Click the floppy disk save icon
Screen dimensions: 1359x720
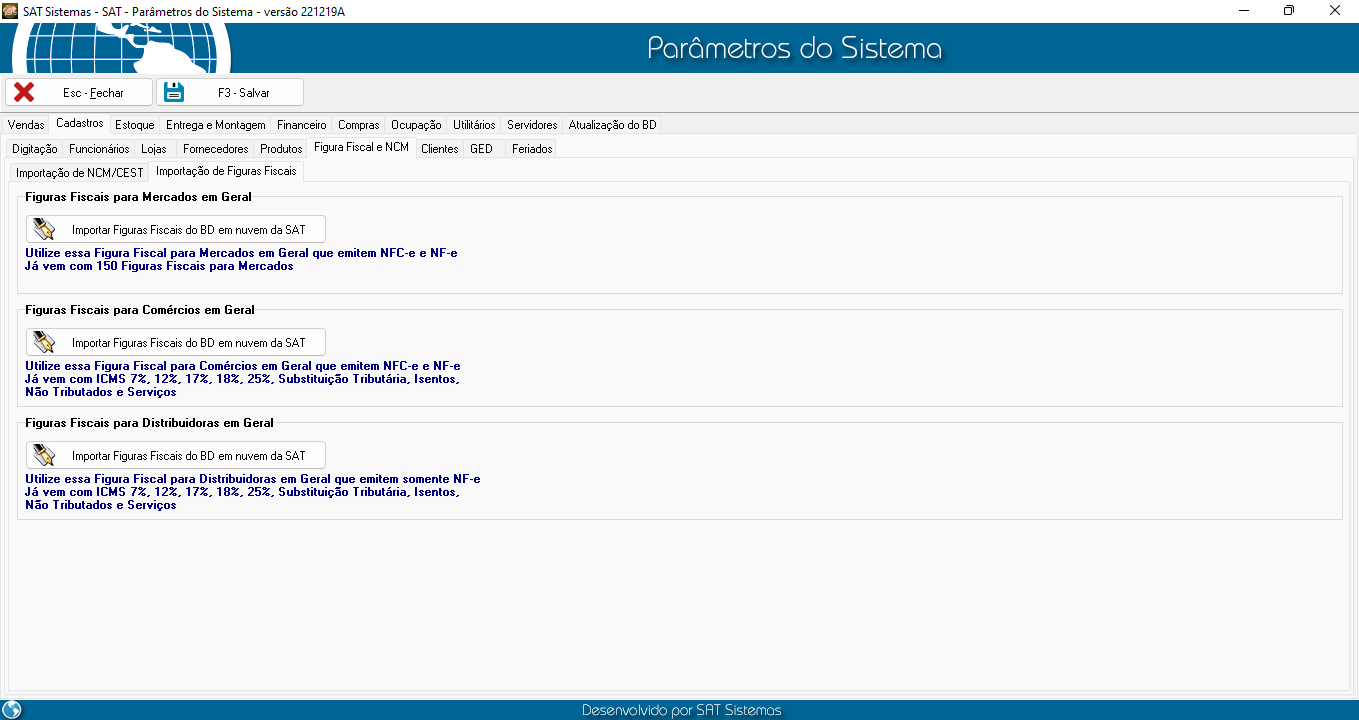click(x=175, y=92)
